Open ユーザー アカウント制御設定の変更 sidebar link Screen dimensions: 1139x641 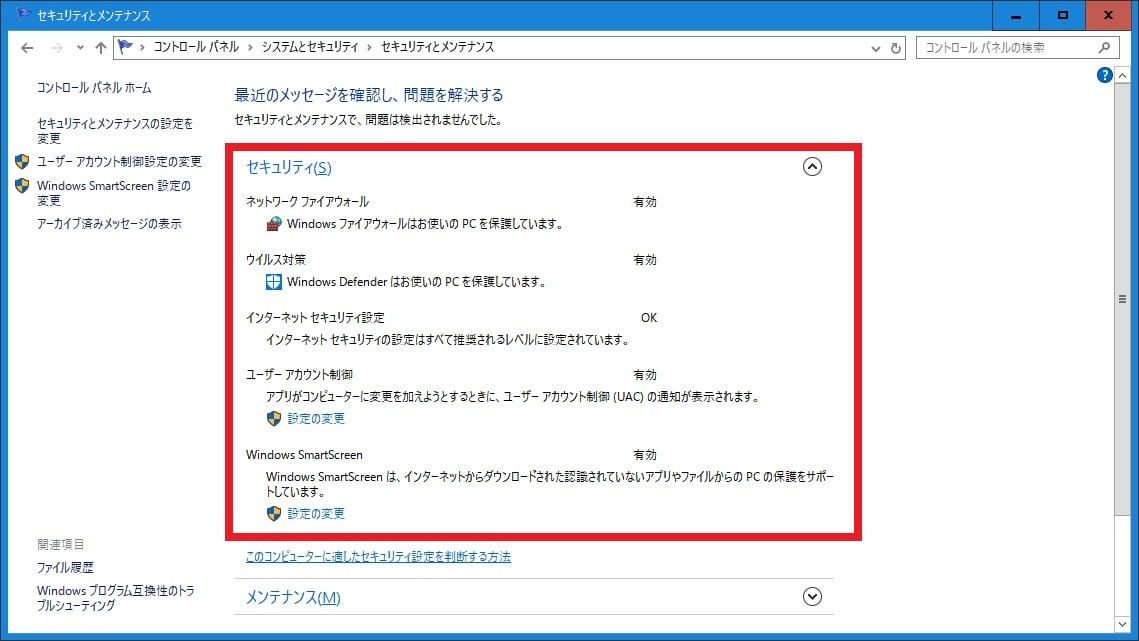(119, 161)
